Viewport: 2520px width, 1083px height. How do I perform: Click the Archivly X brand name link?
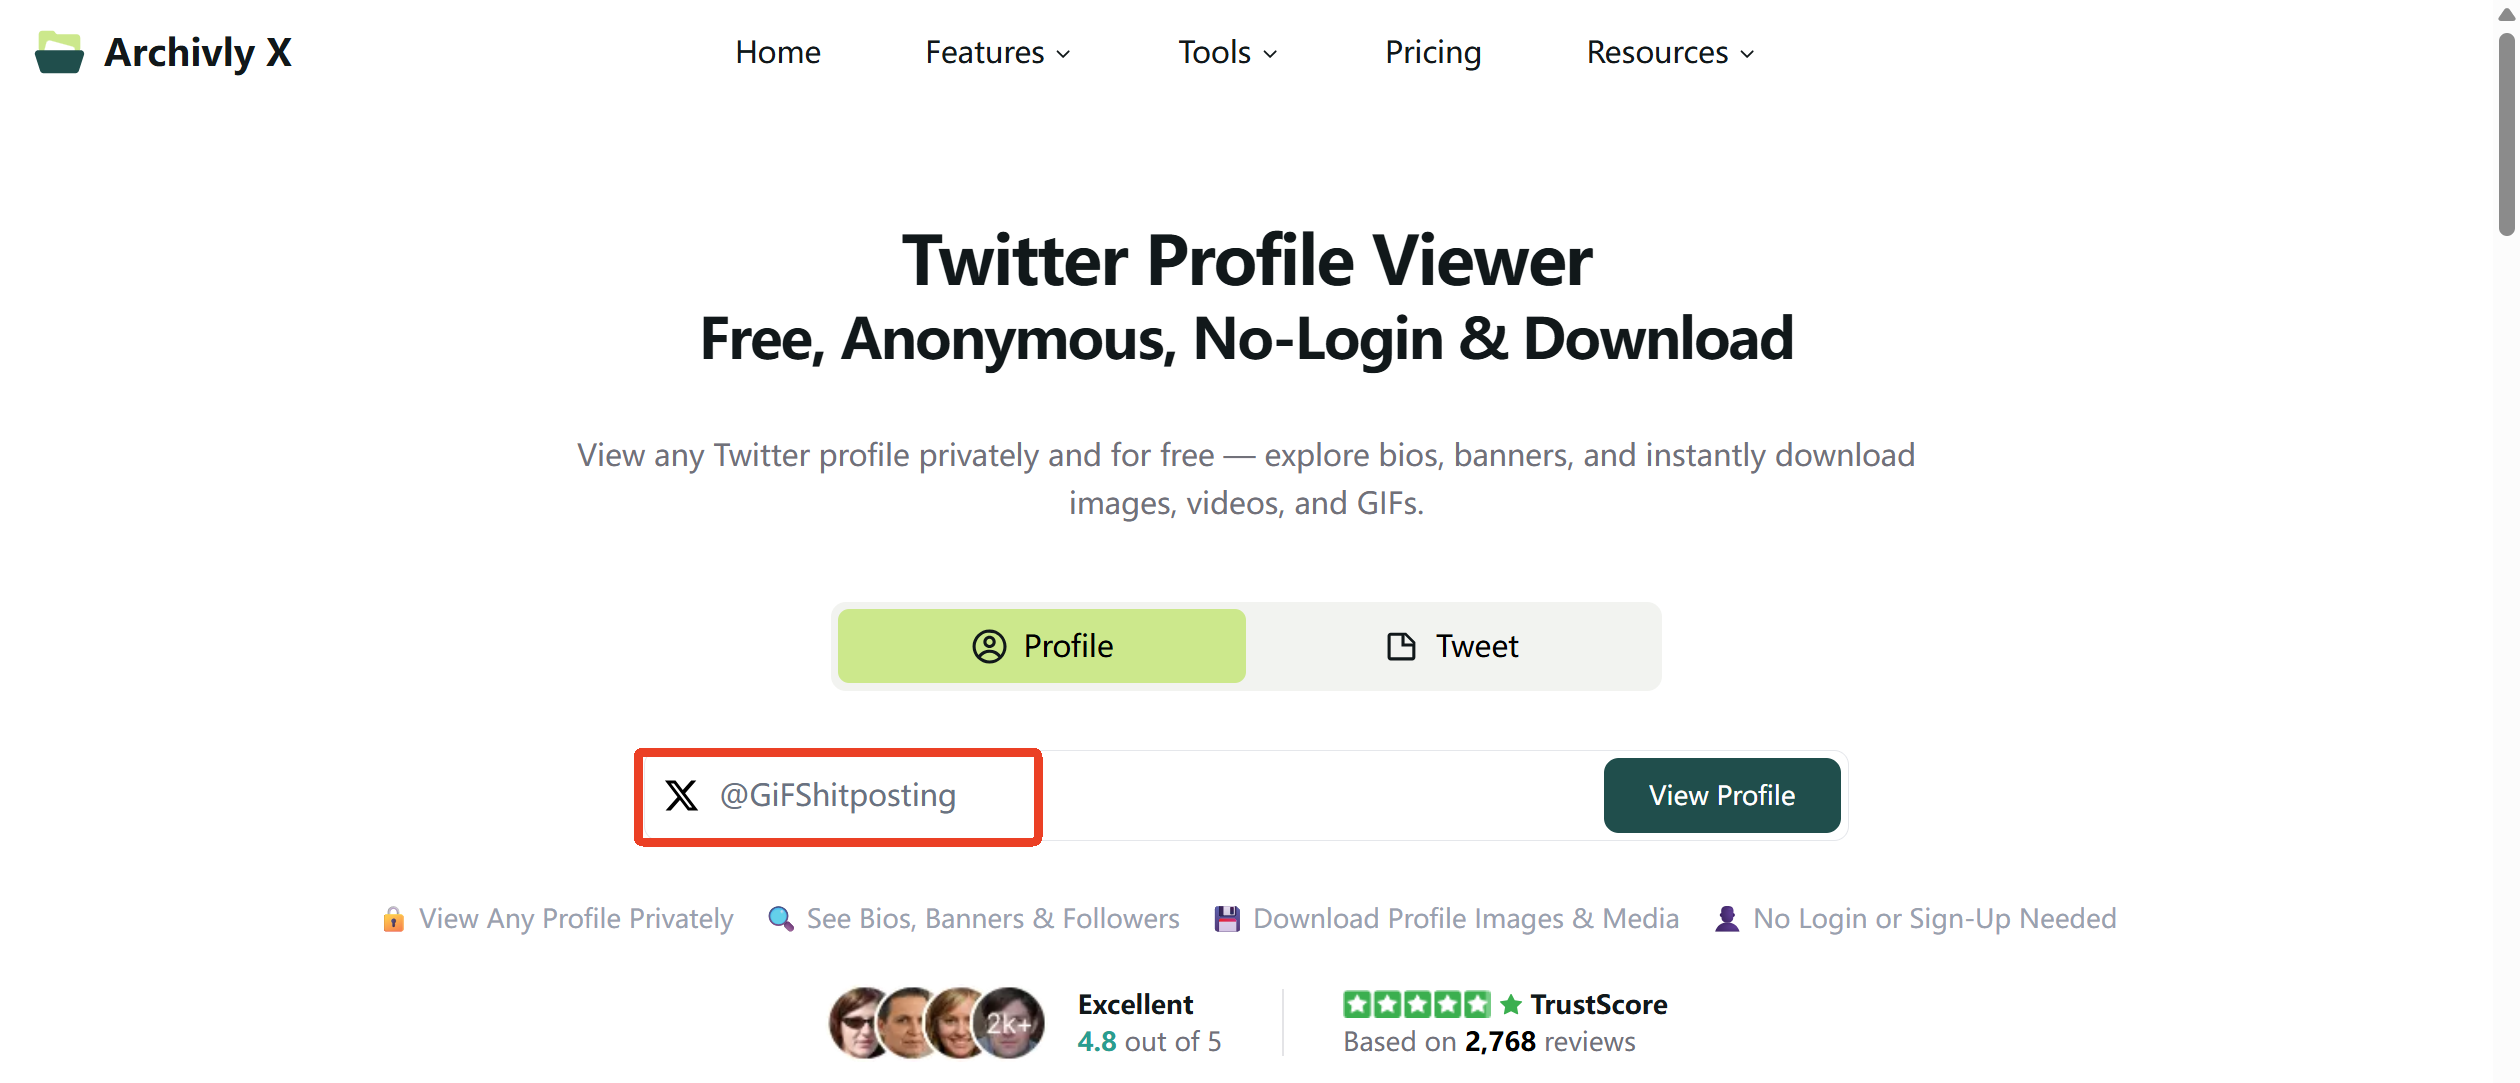(198, 52)
